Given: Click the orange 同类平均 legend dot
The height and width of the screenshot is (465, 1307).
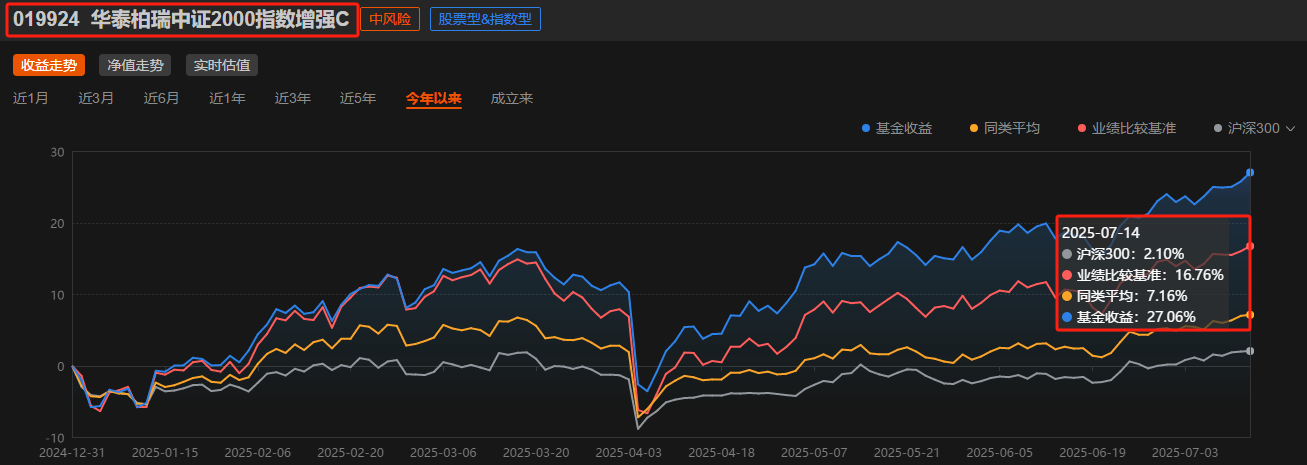Looking at the screenshot, I should pos(975,129).
